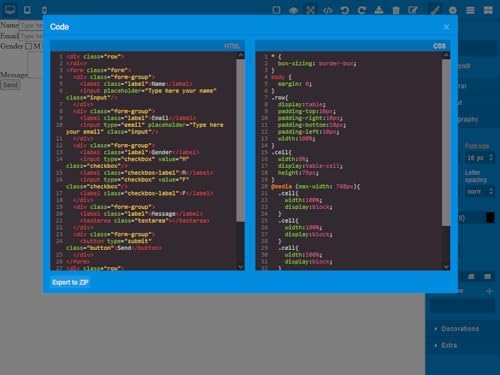This screenshot has height=375, width=500.
Task: Click the view code icon in toolbar
Action: point(328,11)
